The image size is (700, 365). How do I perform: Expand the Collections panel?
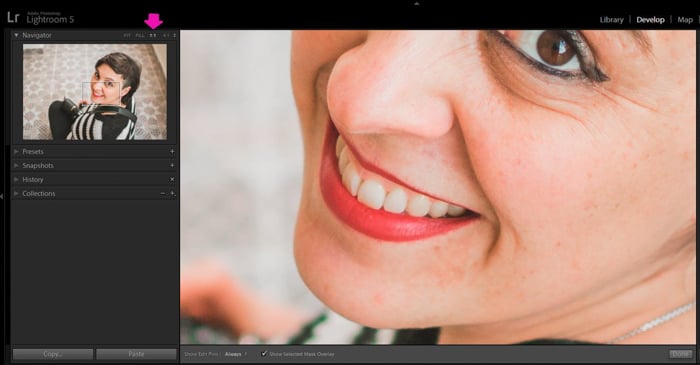pos(17,194)
